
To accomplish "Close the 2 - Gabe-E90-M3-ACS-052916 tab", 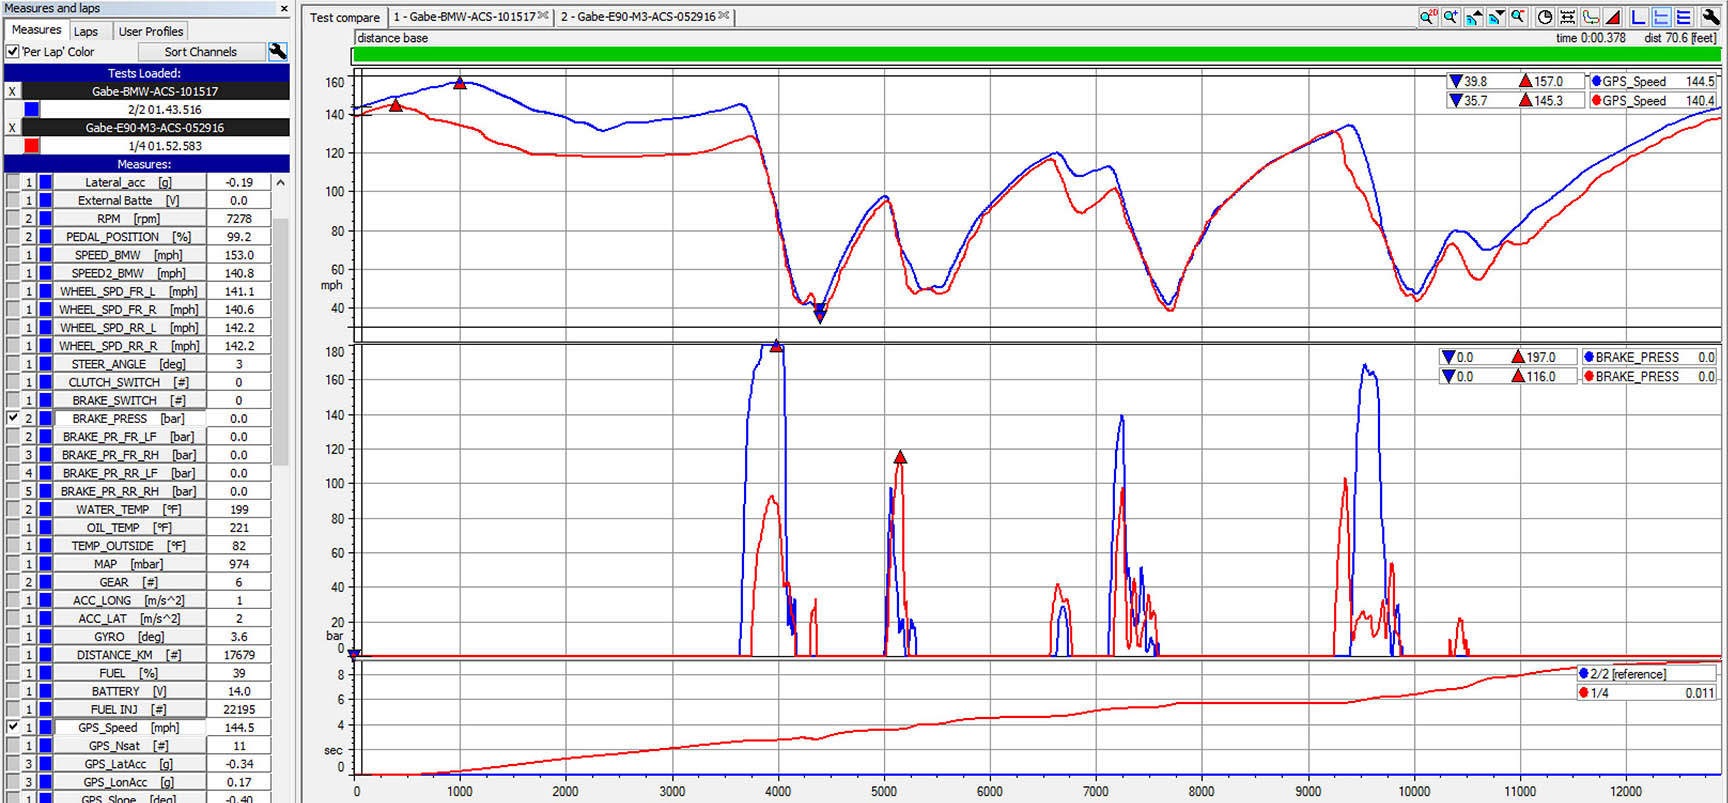I will click(x=723, y=16).
